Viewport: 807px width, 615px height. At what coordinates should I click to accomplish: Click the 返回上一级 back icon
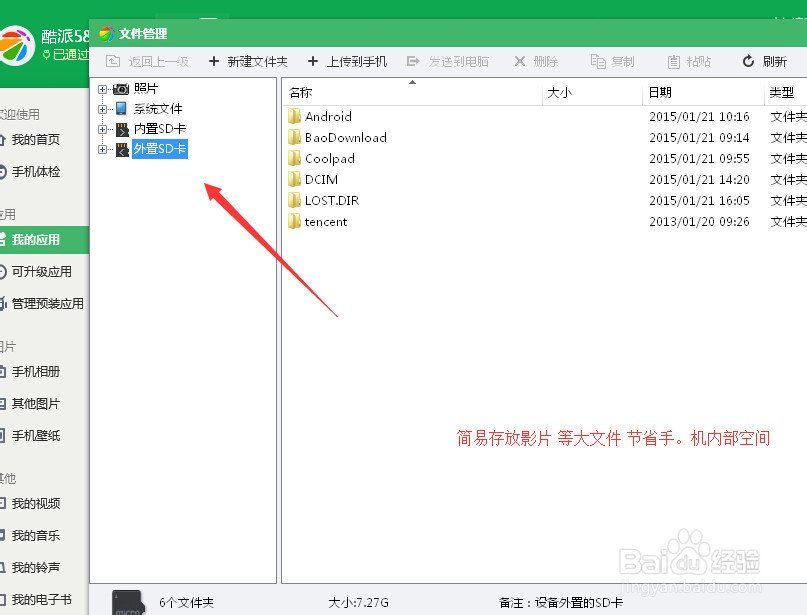coord(113,61)
